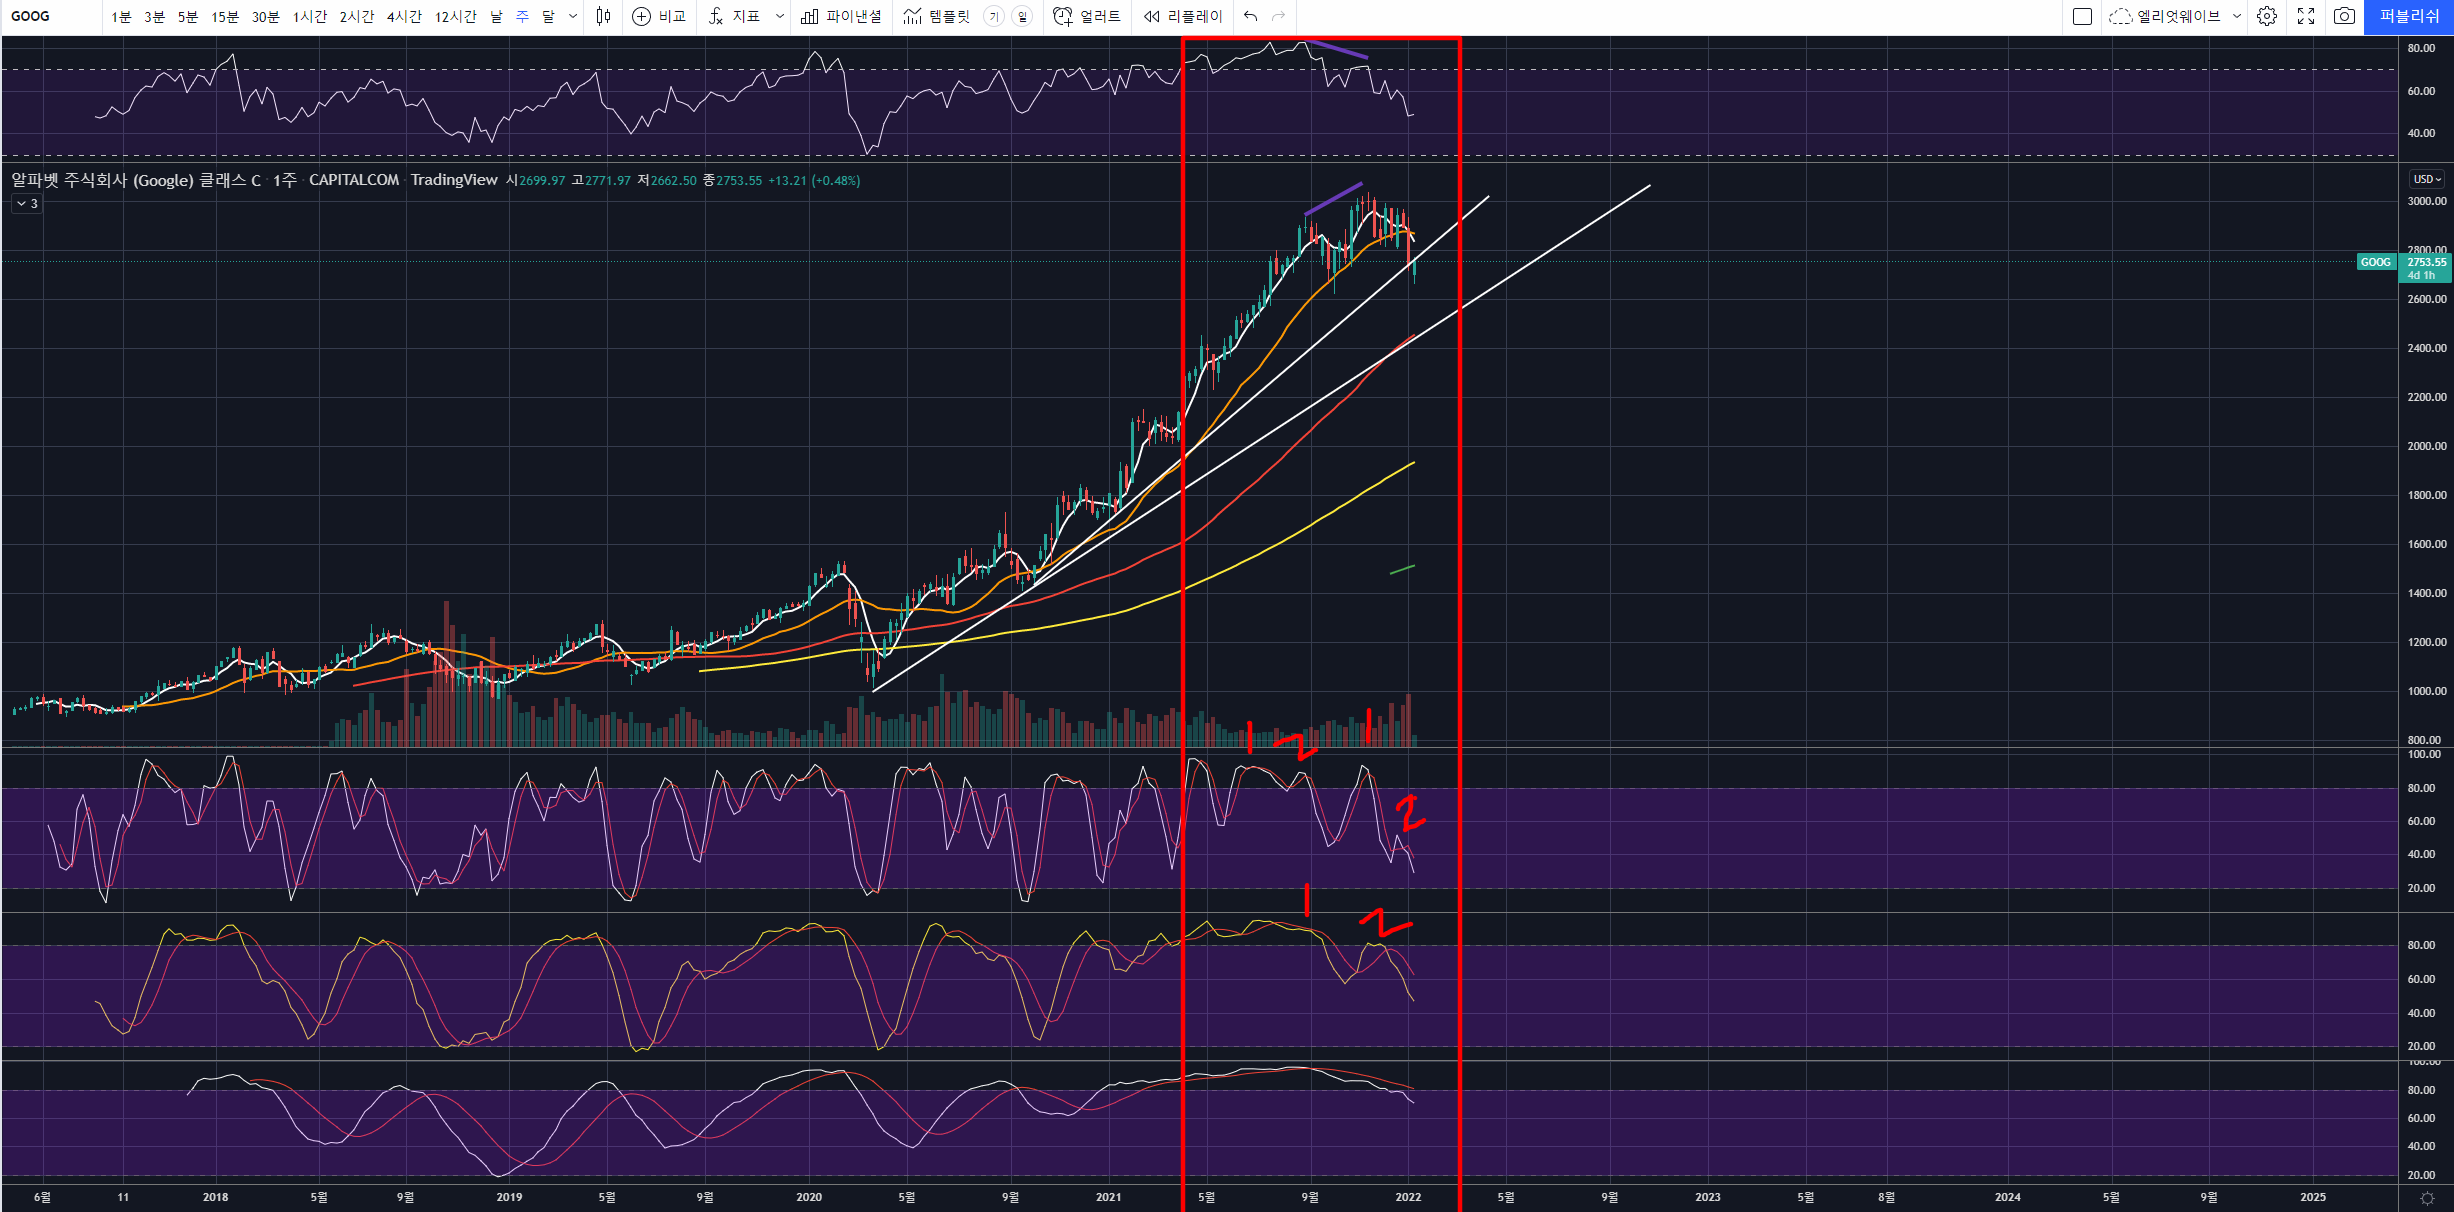The width and height of the screenshot is (2454, 1212).
Task: Click the undo arrow
Action: (x=1250, y=16)
